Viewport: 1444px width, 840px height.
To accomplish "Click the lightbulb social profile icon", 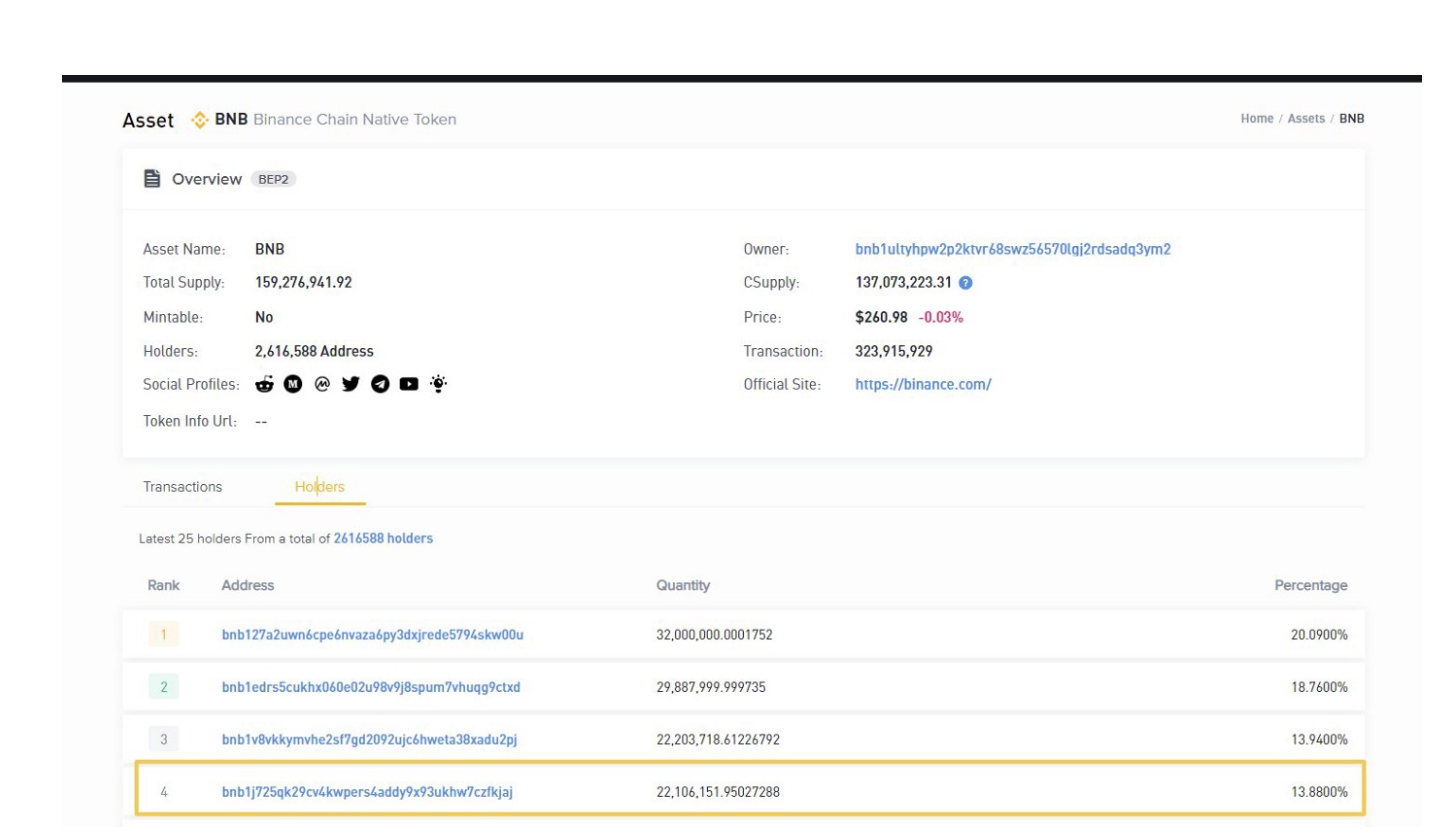I will click(x=438, y=383).
